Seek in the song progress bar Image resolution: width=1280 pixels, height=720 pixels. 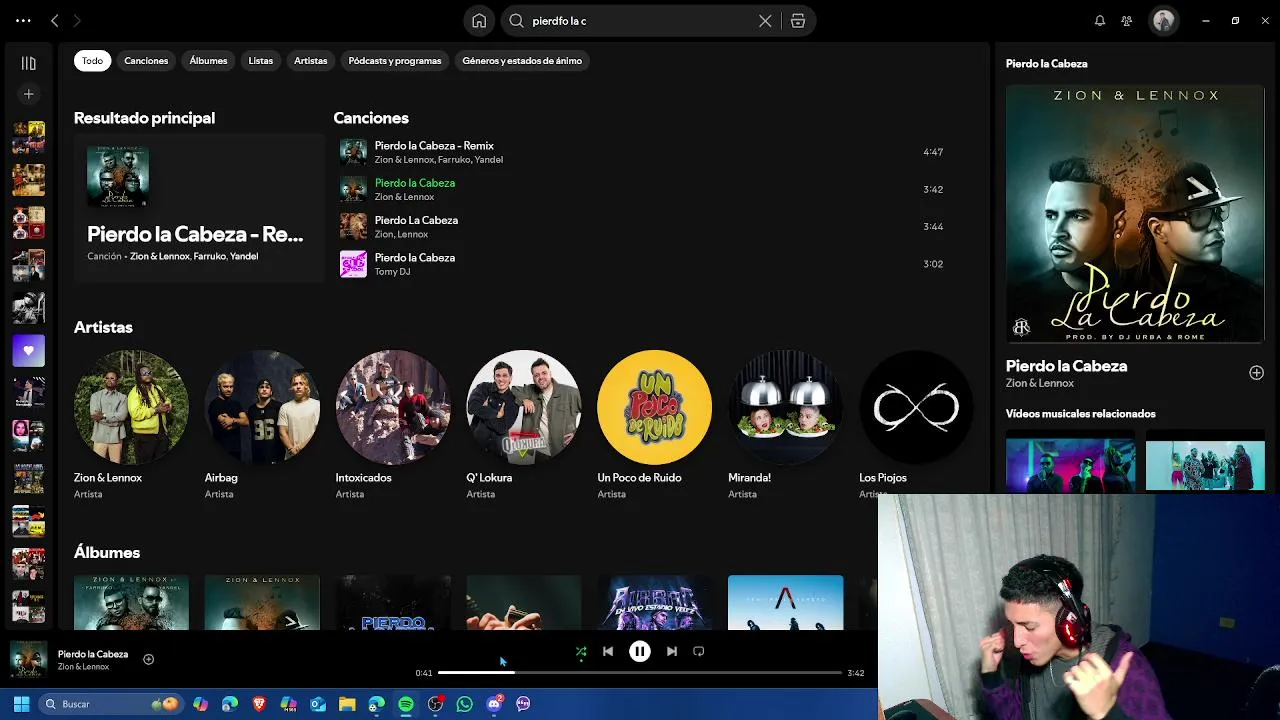(x=640, y=673)
